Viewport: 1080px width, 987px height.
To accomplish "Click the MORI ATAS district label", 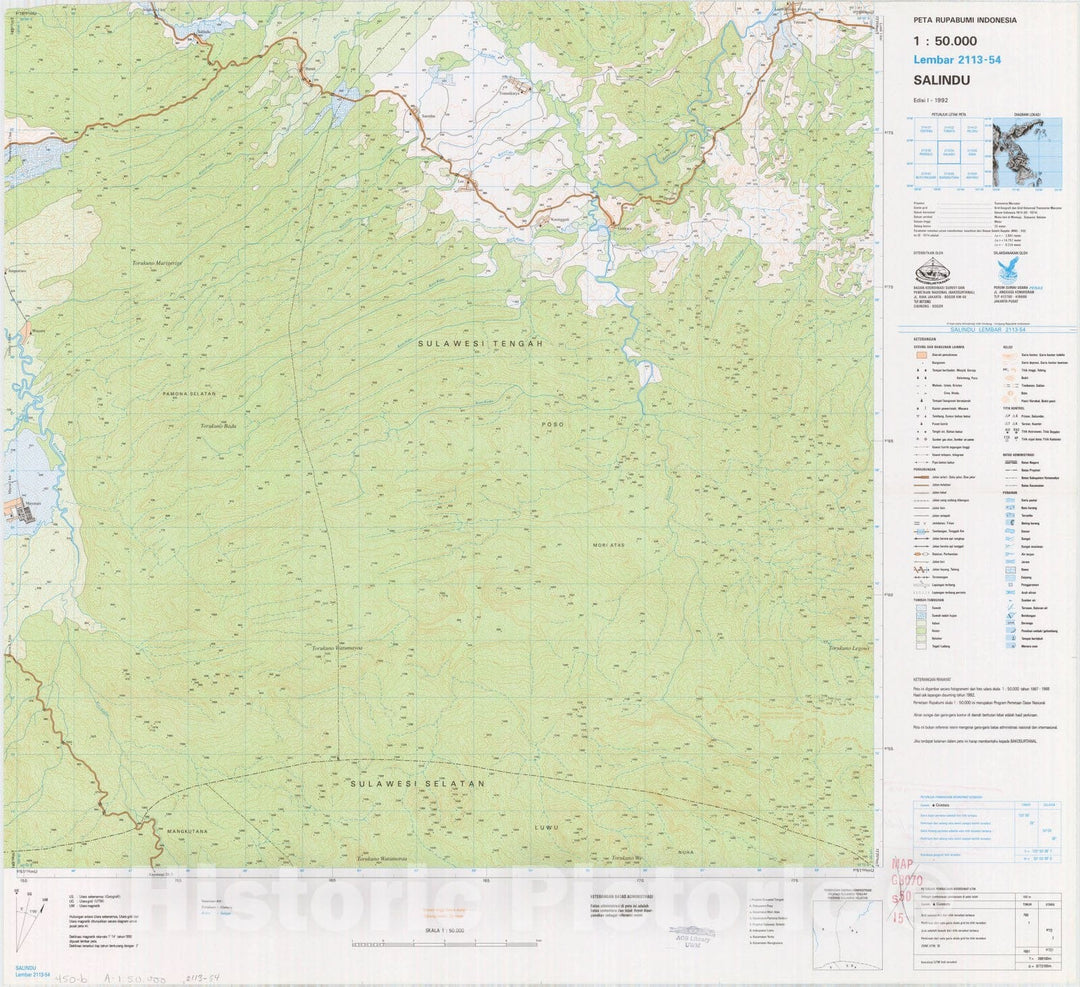I will (607, 545).
